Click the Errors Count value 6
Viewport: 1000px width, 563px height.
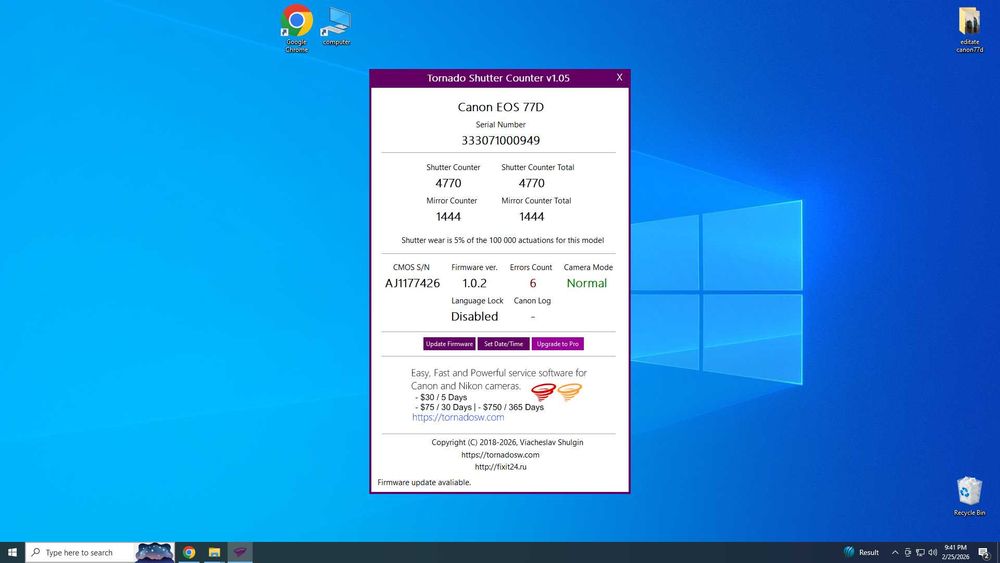tap(533, 283)
